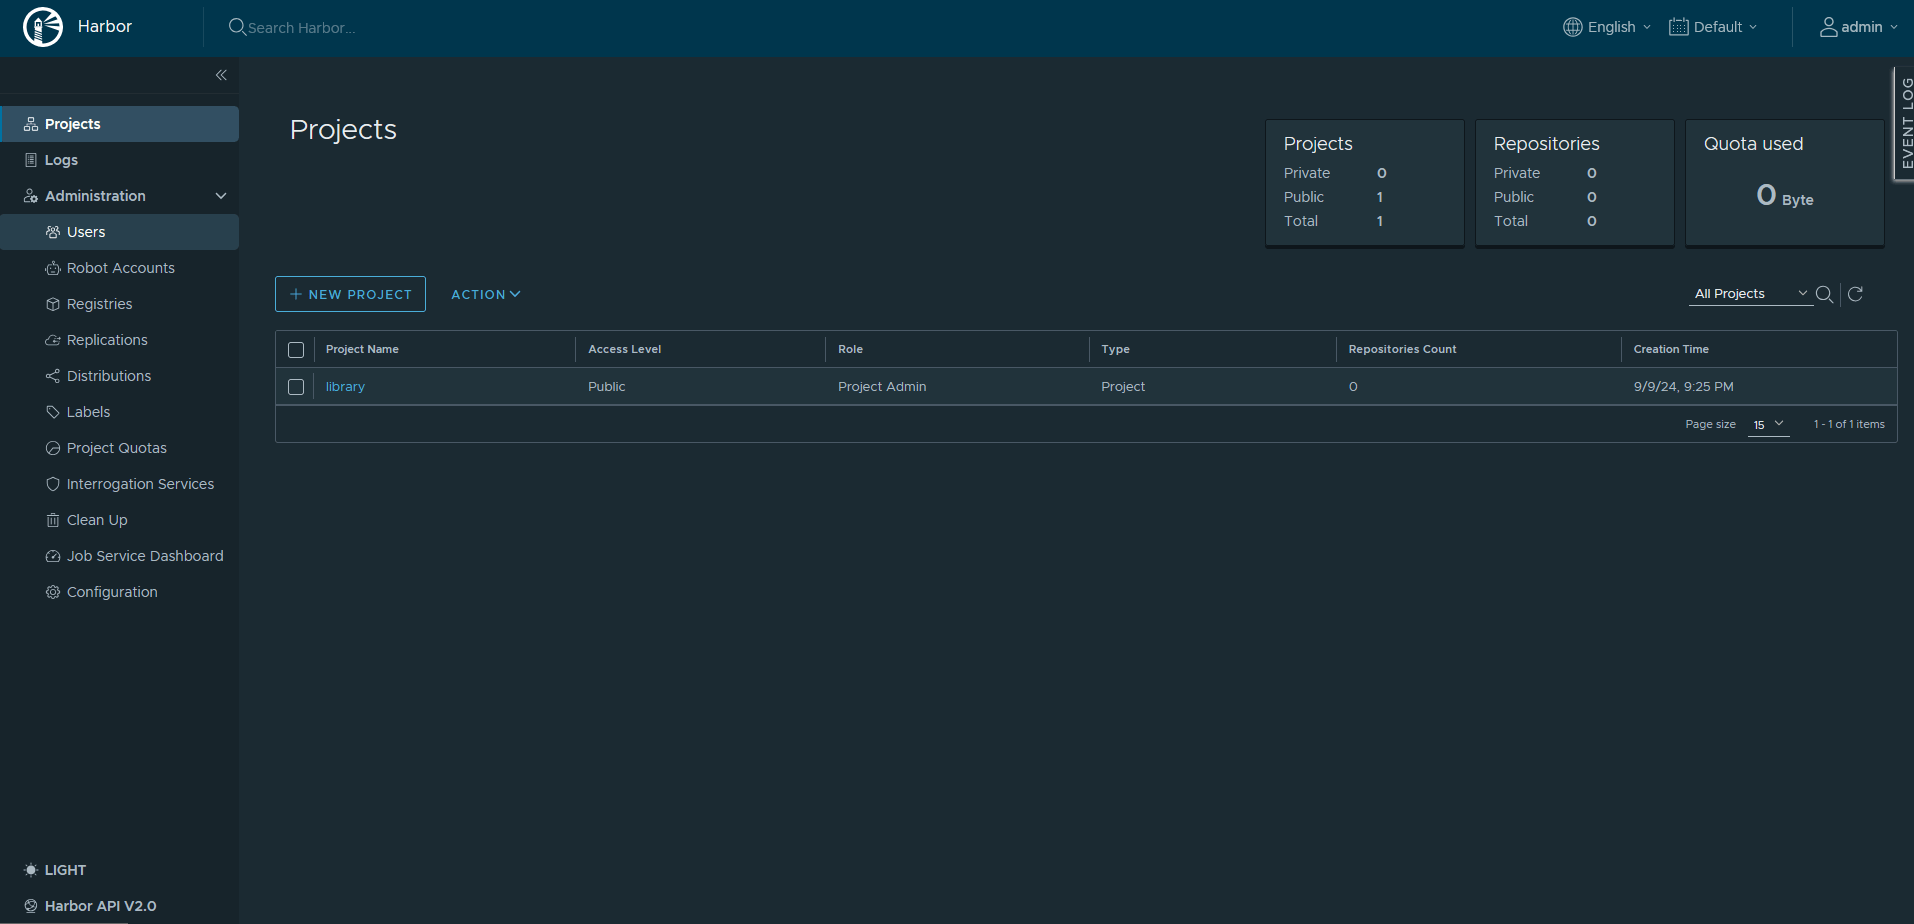The width and height of the screenshot is (1914, 924).
Task: Sort by Access Level column header
Action: (625, 349)
